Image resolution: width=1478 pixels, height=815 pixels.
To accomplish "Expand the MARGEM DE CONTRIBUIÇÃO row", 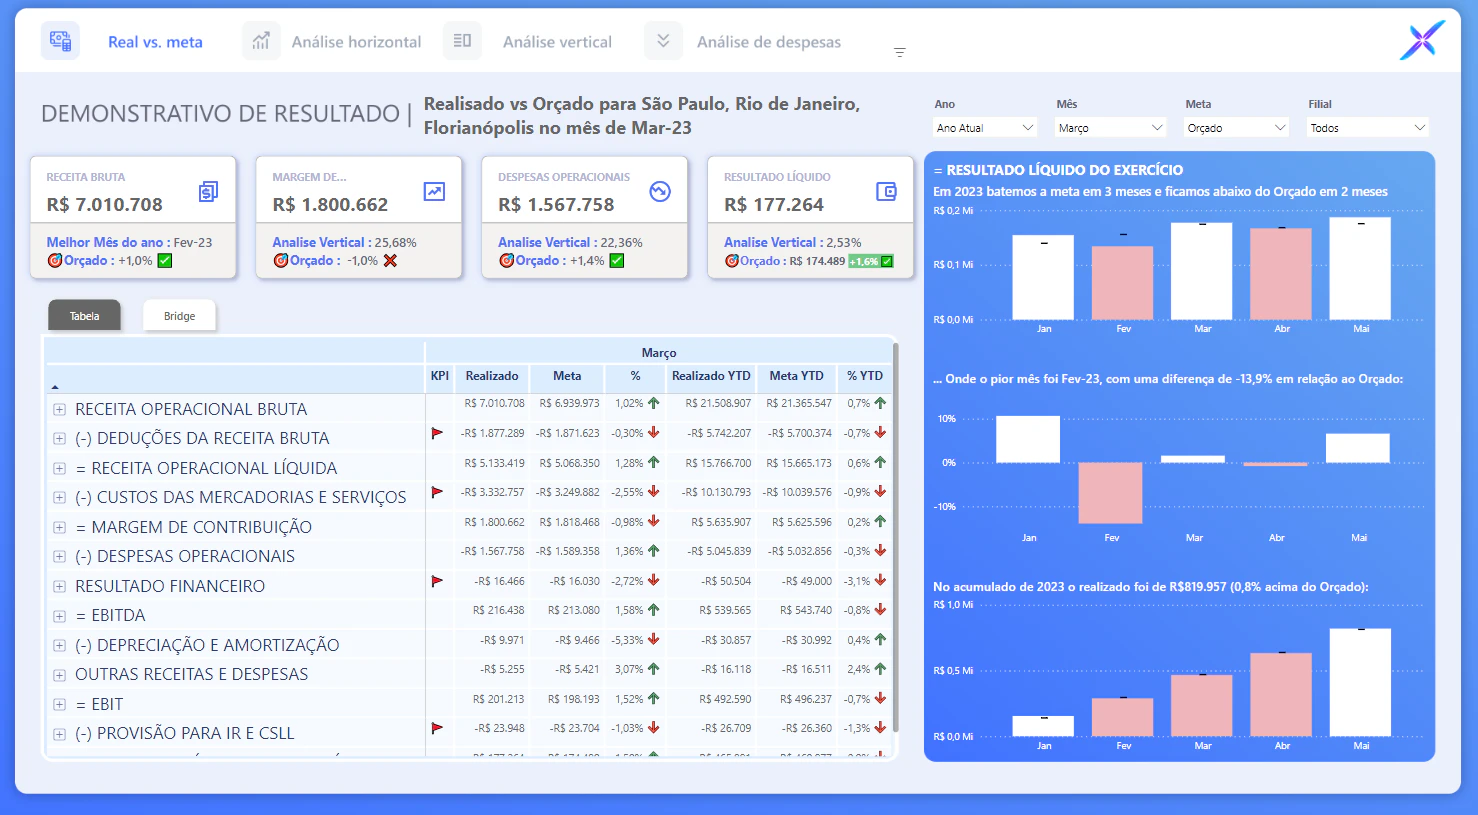I will (59, 527).
